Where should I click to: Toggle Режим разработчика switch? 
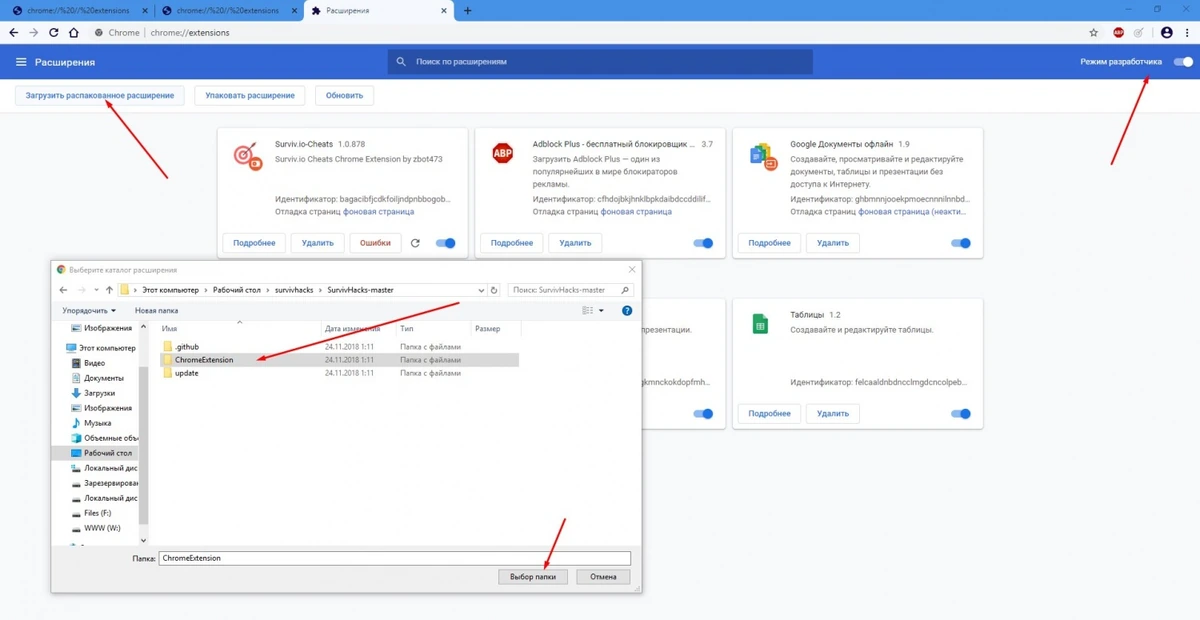[x=1183, y=62]
